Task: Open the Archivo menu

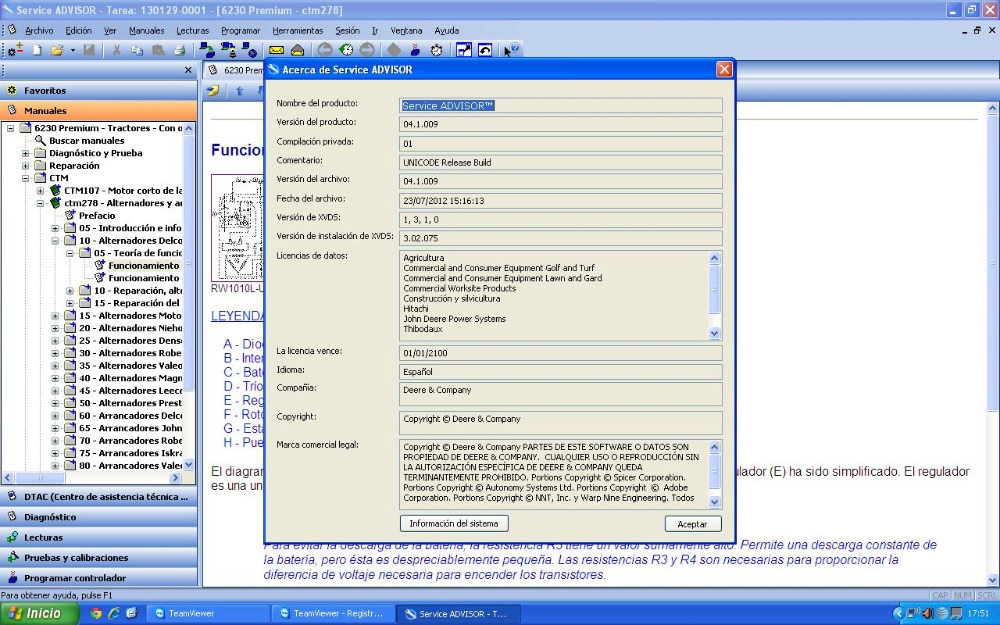Action: tap(39, 31)
